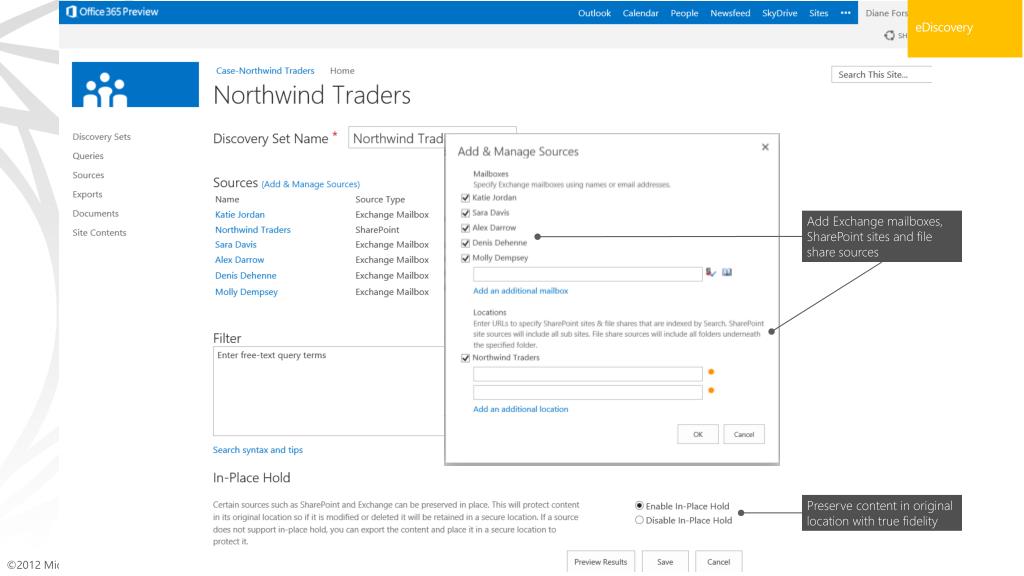
Task: Go to Sources in sidebar
Action: coord(88,175)
